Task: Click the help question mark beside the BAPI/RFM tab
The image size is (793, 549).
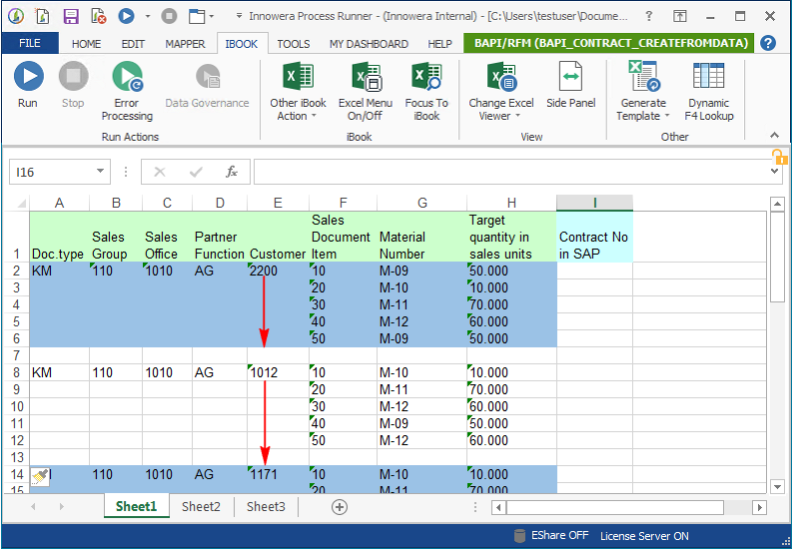Action: point(768,43)
